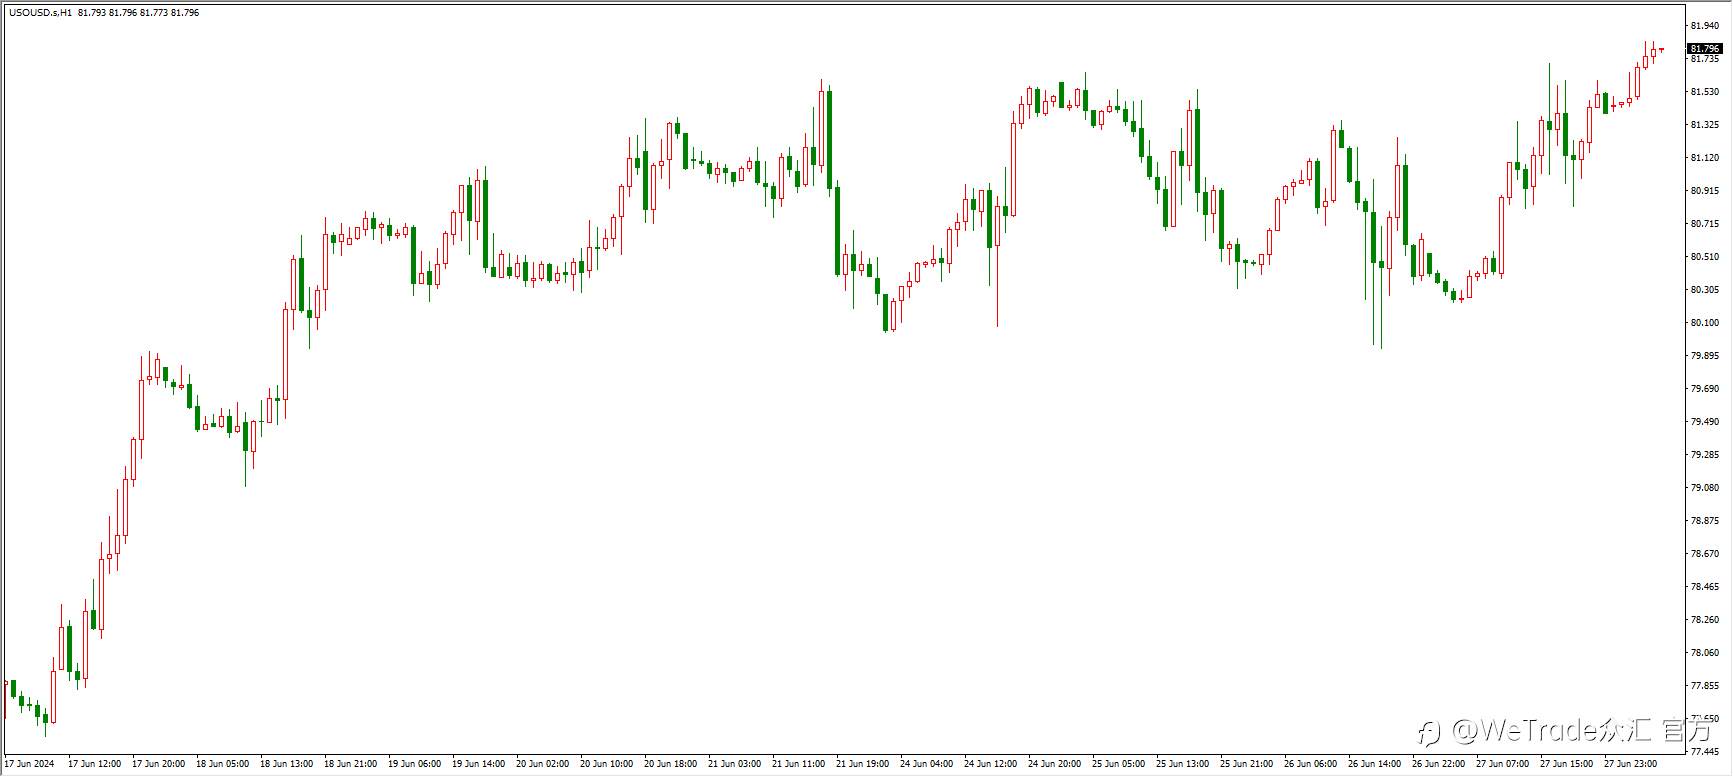Click the 79.080 price axis label
Image resolution: width=1733 pixels, height=777 pixels.
point(1704,488)
